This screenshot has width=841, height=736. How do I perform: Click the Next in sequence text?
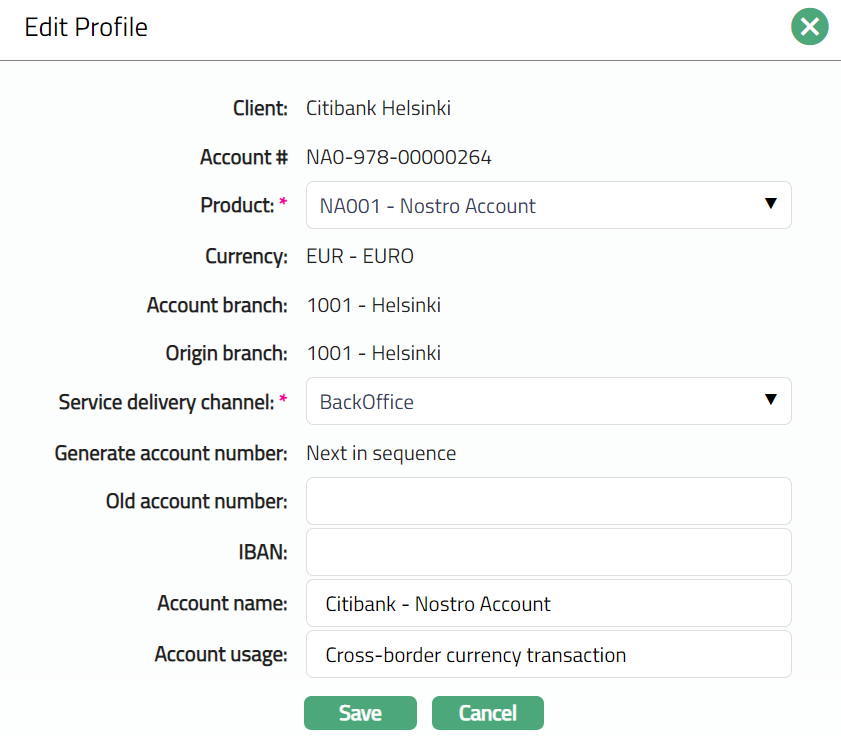381,453
